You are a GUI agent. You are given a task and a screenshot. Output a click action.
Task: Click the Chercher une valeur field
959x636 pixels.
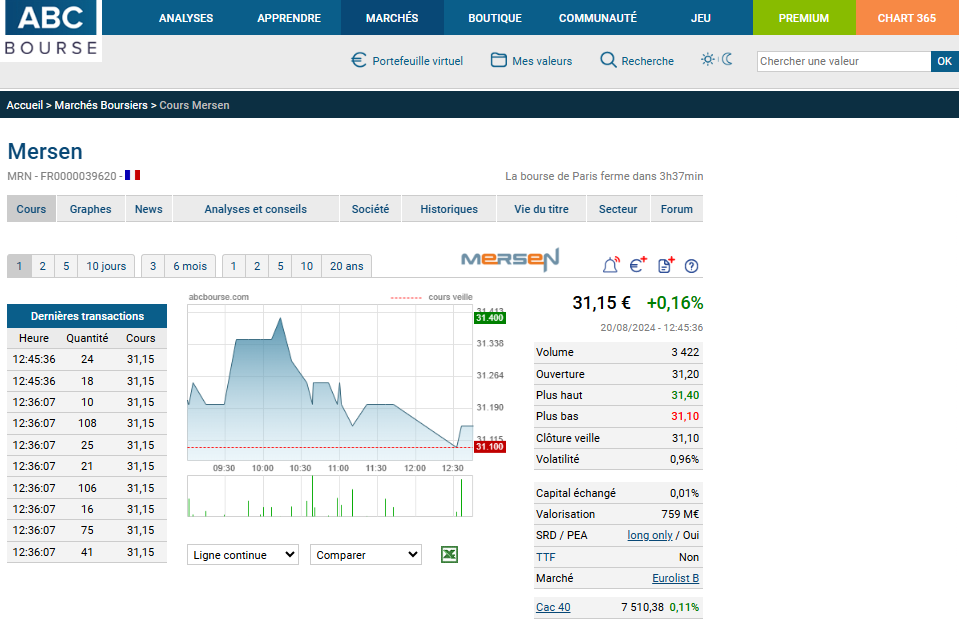click(x=843, y=61)
